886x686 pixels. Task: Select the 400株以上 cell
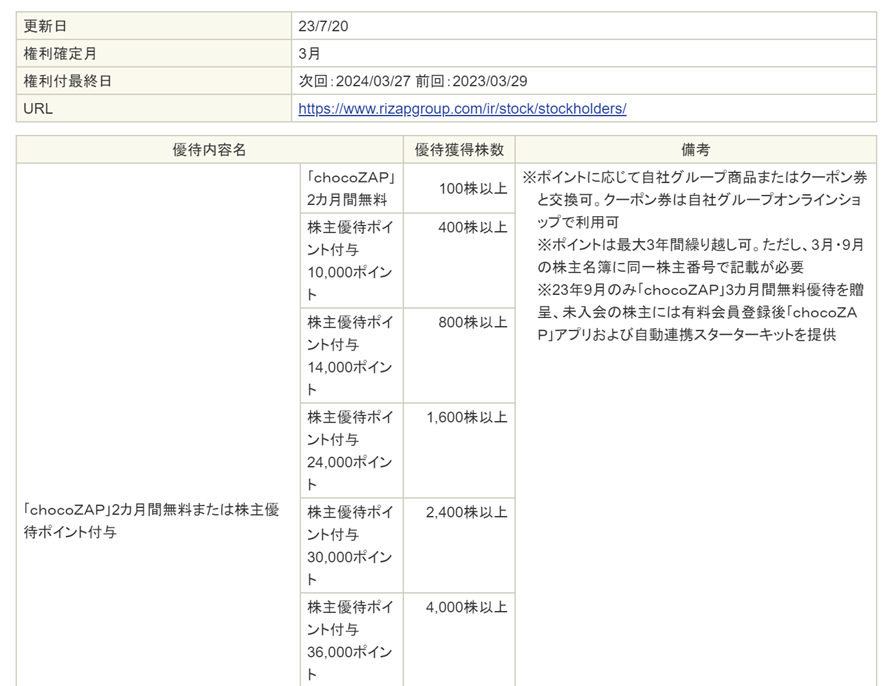[459, 260]
